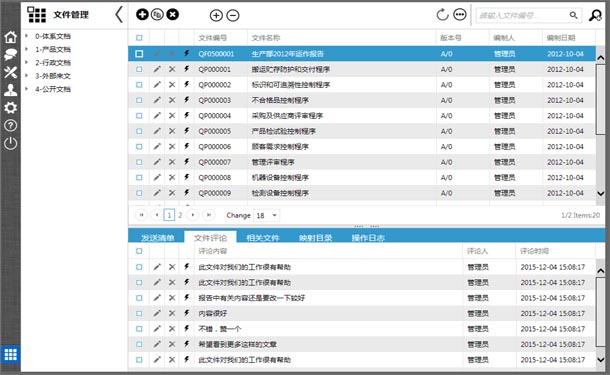
Task: Collapse the 文件管理 side panel with chevron
Action: click(x=119, y=15)
